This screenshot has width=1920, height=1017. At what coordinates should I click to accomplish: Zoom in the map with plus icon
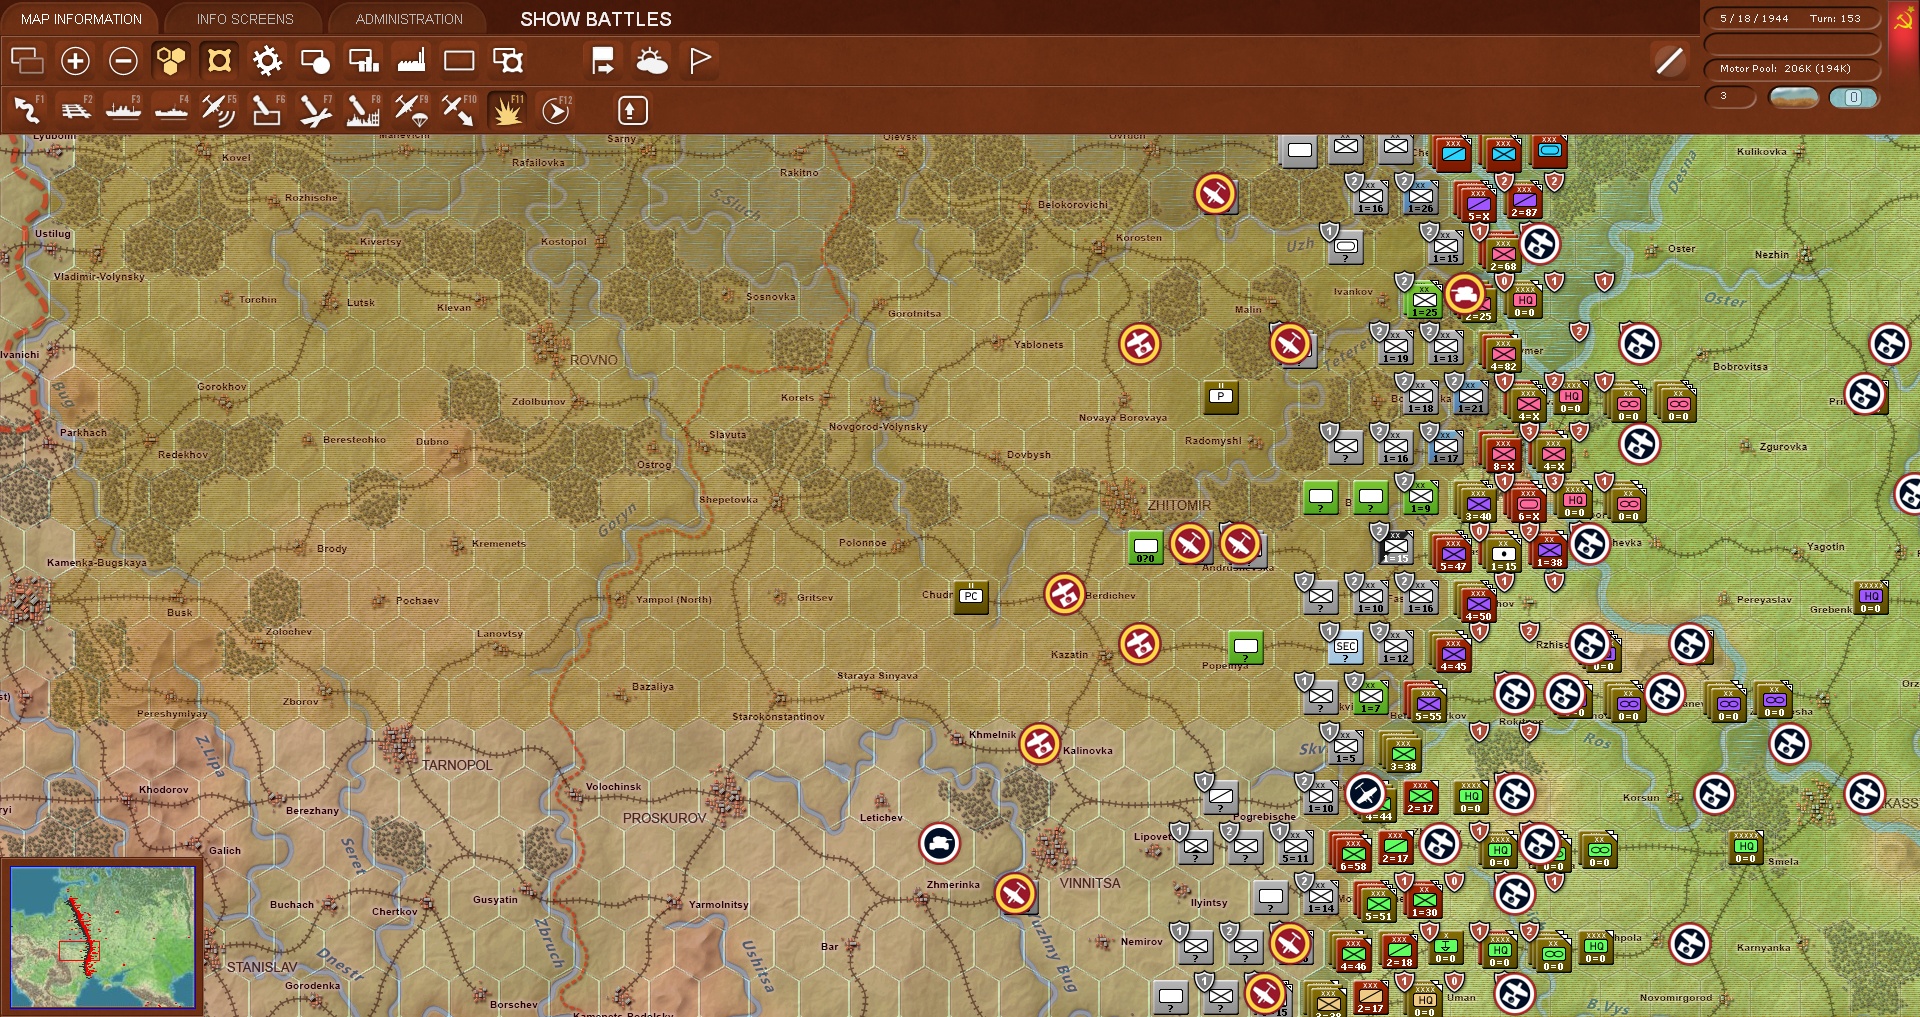coord(75,61)
